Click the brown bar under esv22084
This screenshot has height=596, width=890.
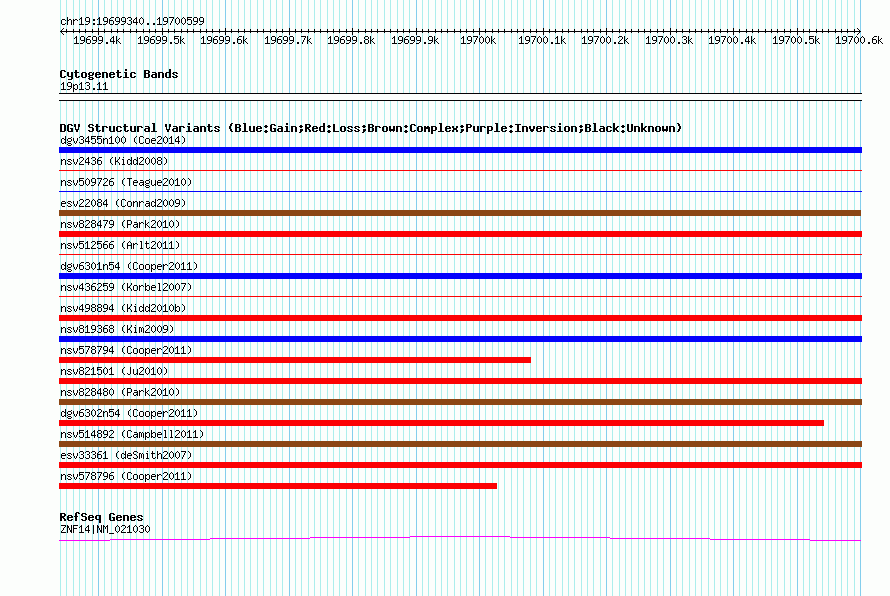[460, 213]
